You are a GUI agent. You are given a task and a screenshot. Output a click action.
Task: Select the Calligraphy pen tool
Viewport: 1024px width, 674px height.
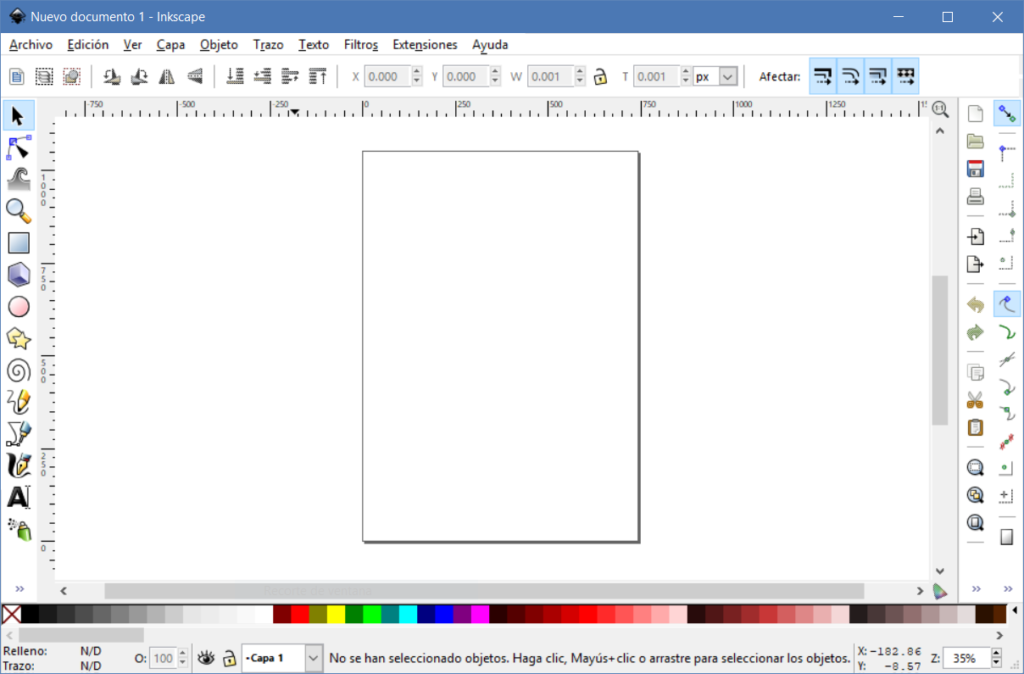tap(17, 465)
